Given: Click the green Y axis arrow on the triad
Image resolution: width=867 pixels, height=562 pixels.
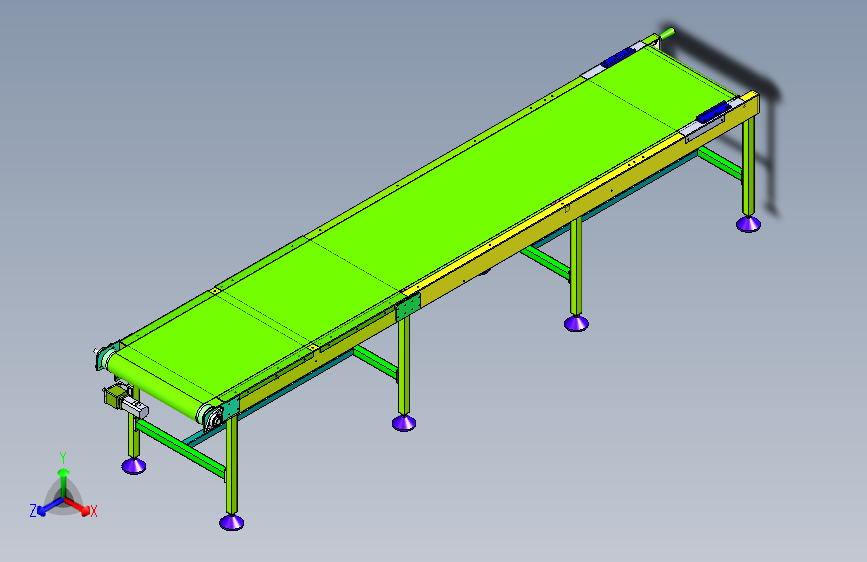Looking at the screenshot, I should click(x=64, y=481).
